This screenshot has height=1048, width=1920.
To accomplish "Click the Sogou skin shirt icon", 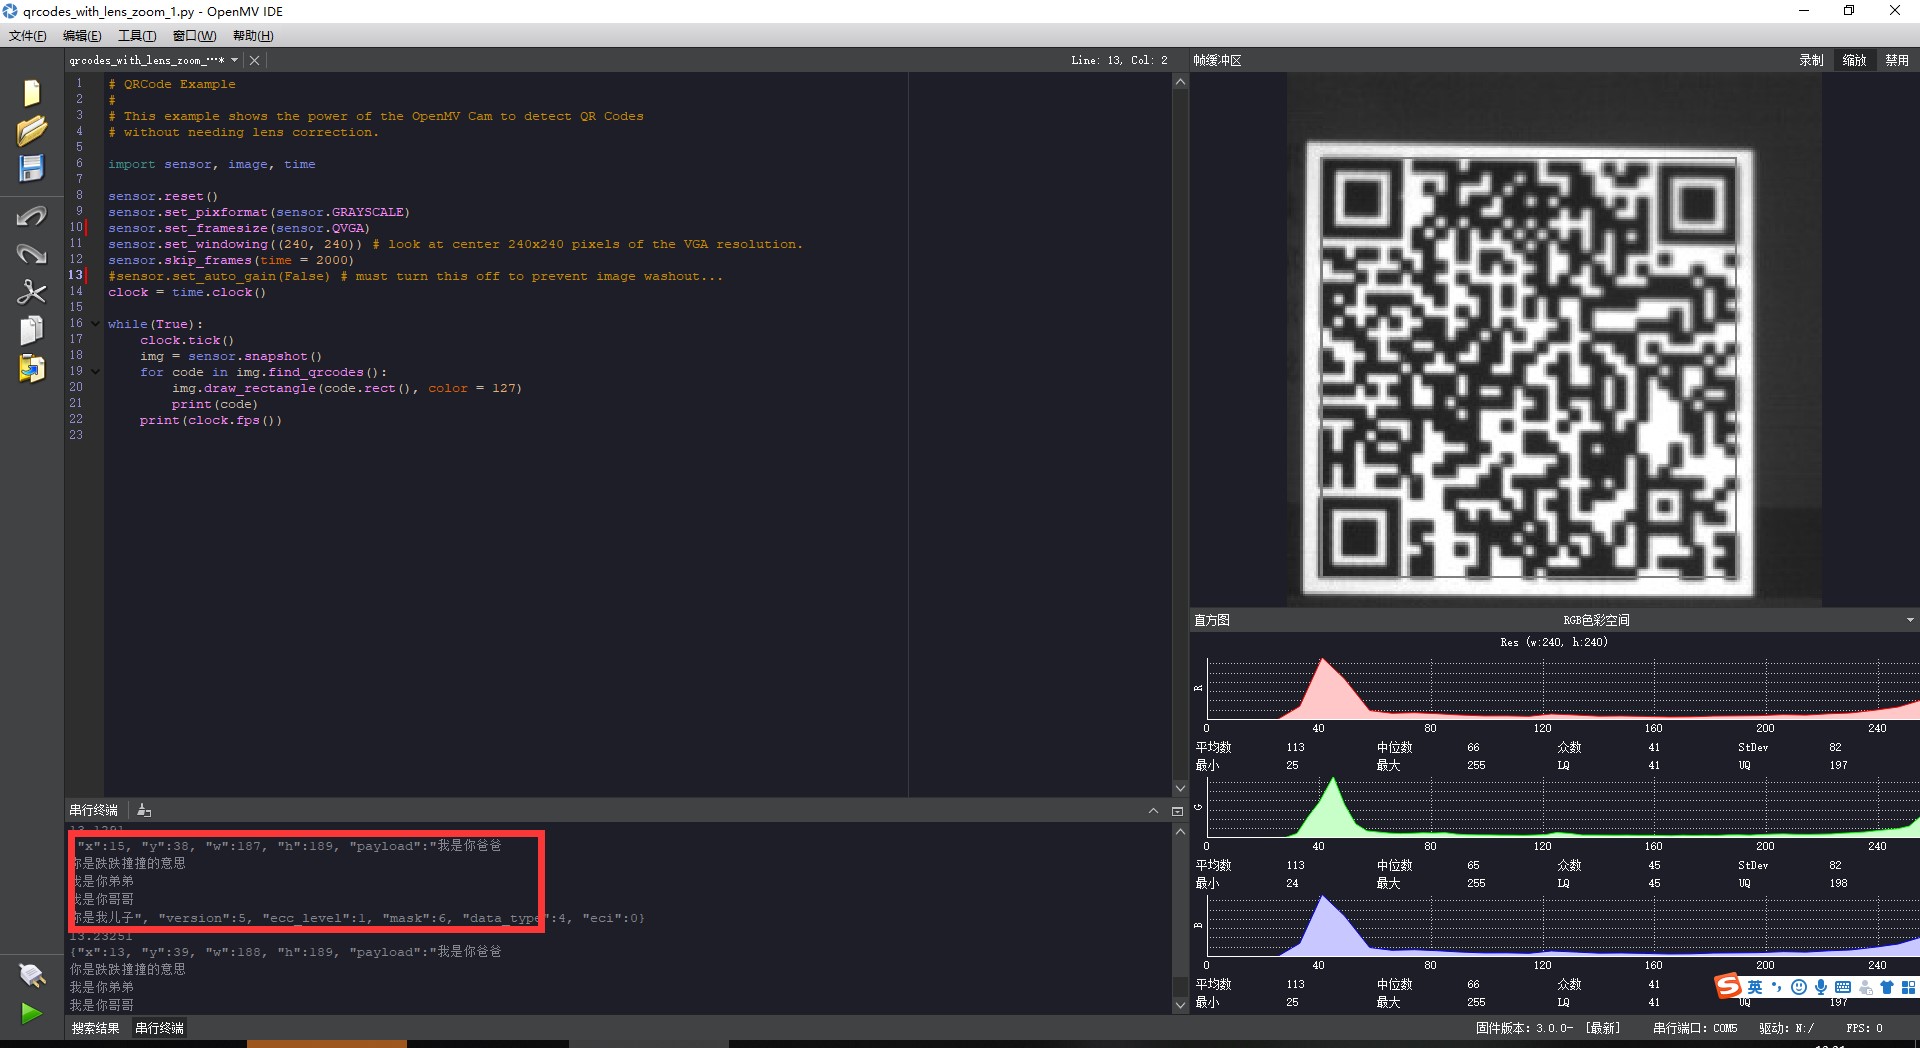I will tap(1887, 987).
